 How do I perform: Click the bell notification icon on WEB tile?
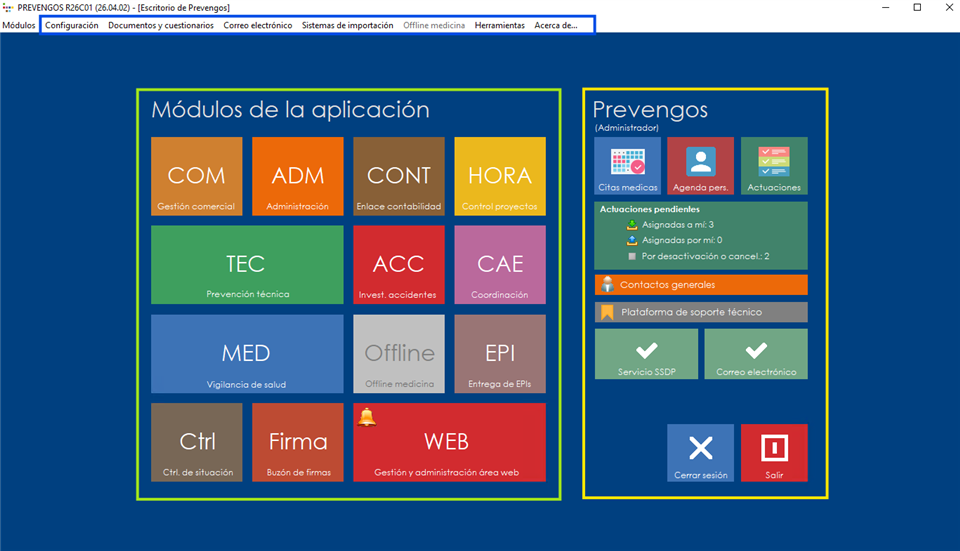pyautogui.click(x=367, y=417)
